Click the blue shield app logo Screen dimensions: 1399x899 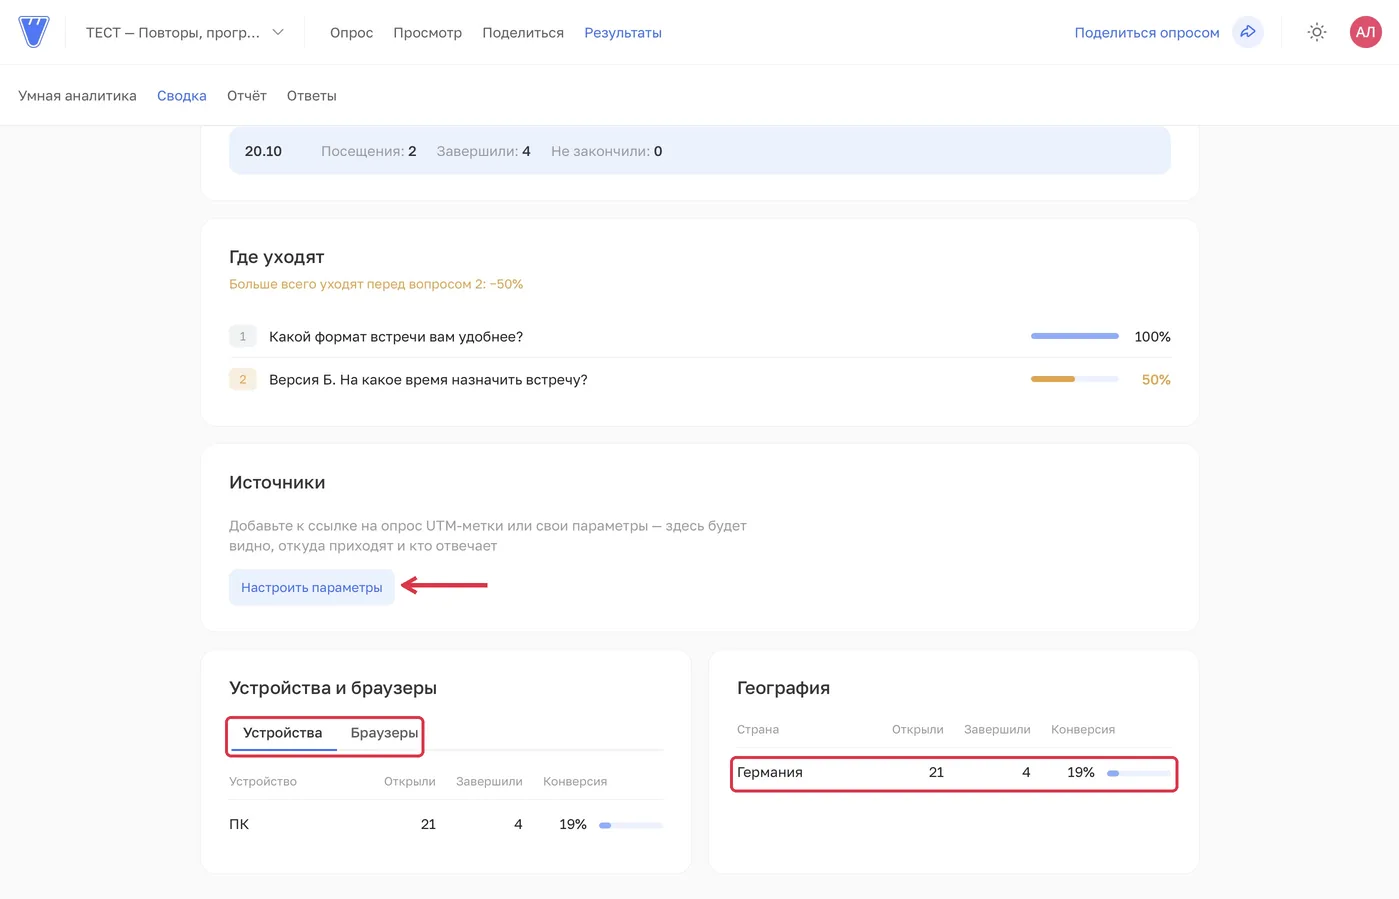click(x=34, y=32)
